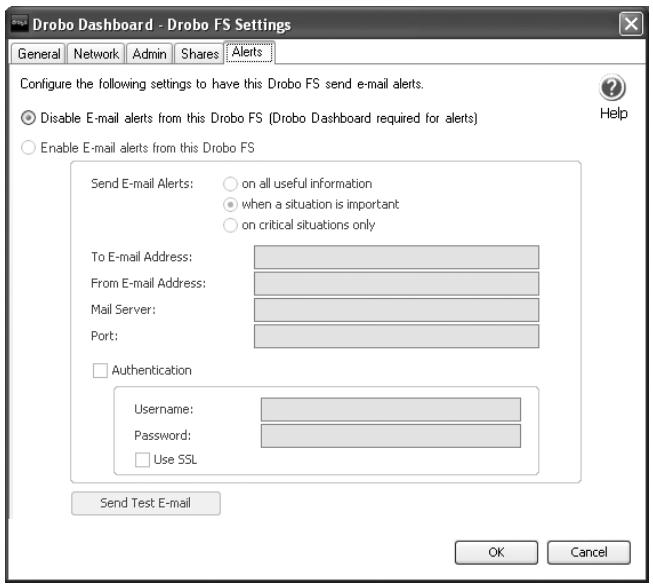Viewport: 653px width, 587px height.
Task: Confirm settings with OK button
Action: 496,552
